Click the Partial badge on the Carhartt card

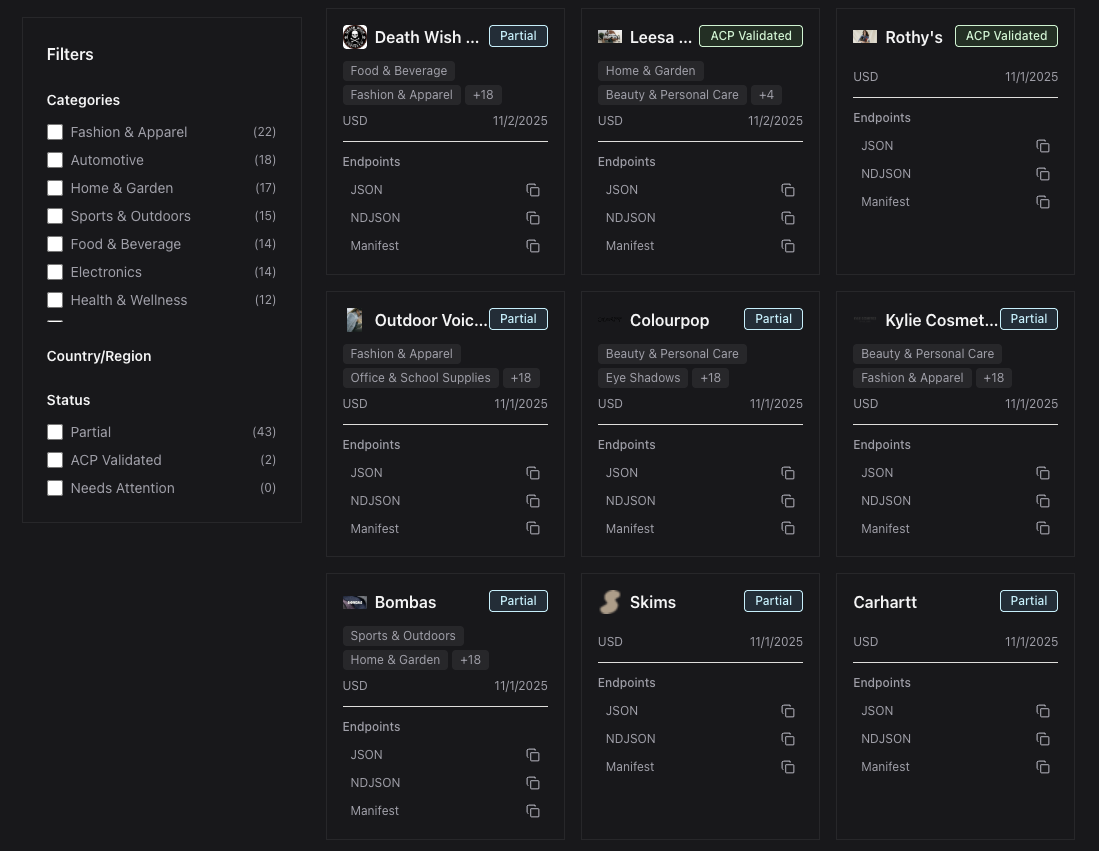pyautogui.click(x=1029, y=601)
